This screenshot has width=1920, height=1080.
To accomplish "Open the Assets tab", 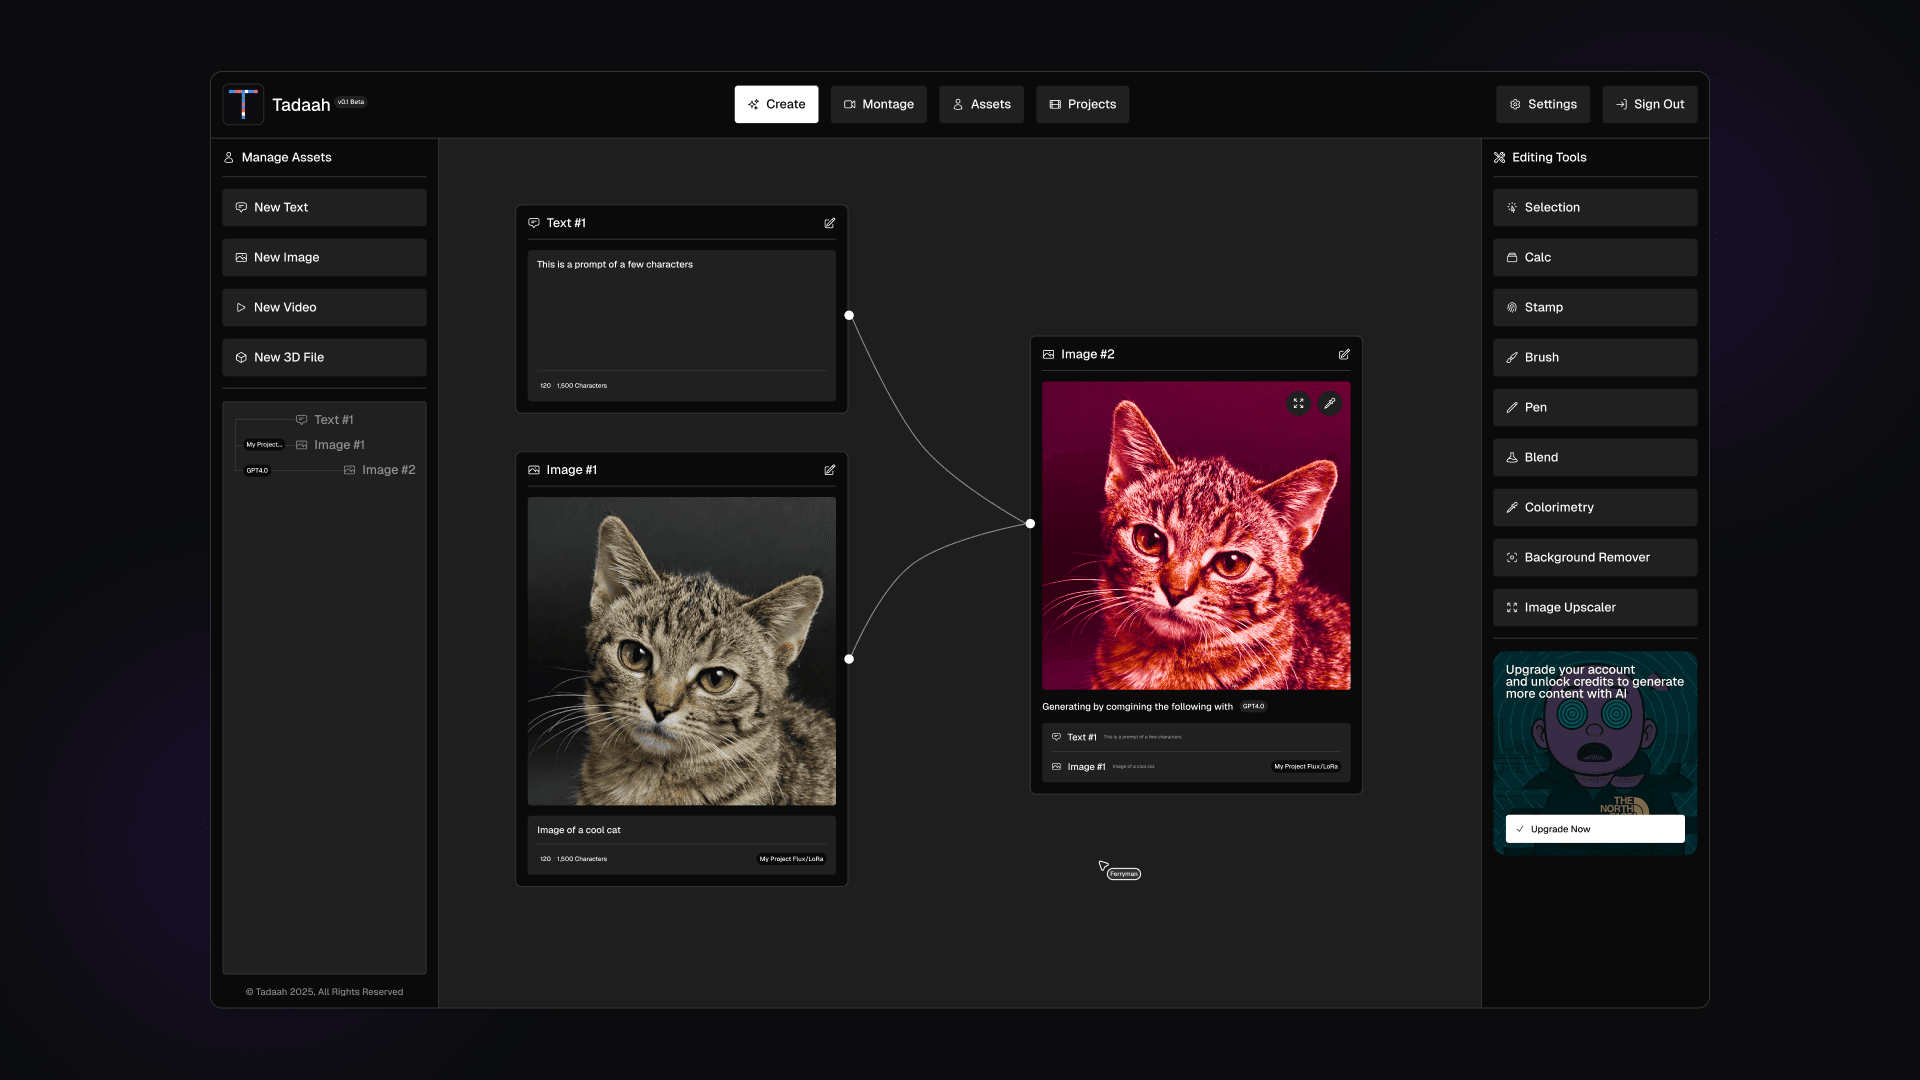I will 981,104.
